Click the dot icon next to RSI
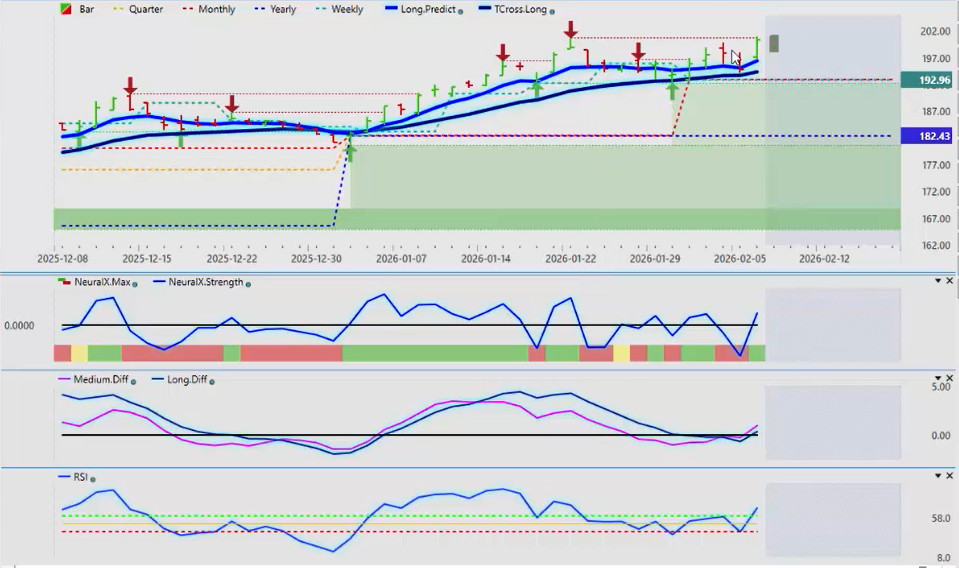Viewport: 959px width, 568px height. [x=93, y=478]
